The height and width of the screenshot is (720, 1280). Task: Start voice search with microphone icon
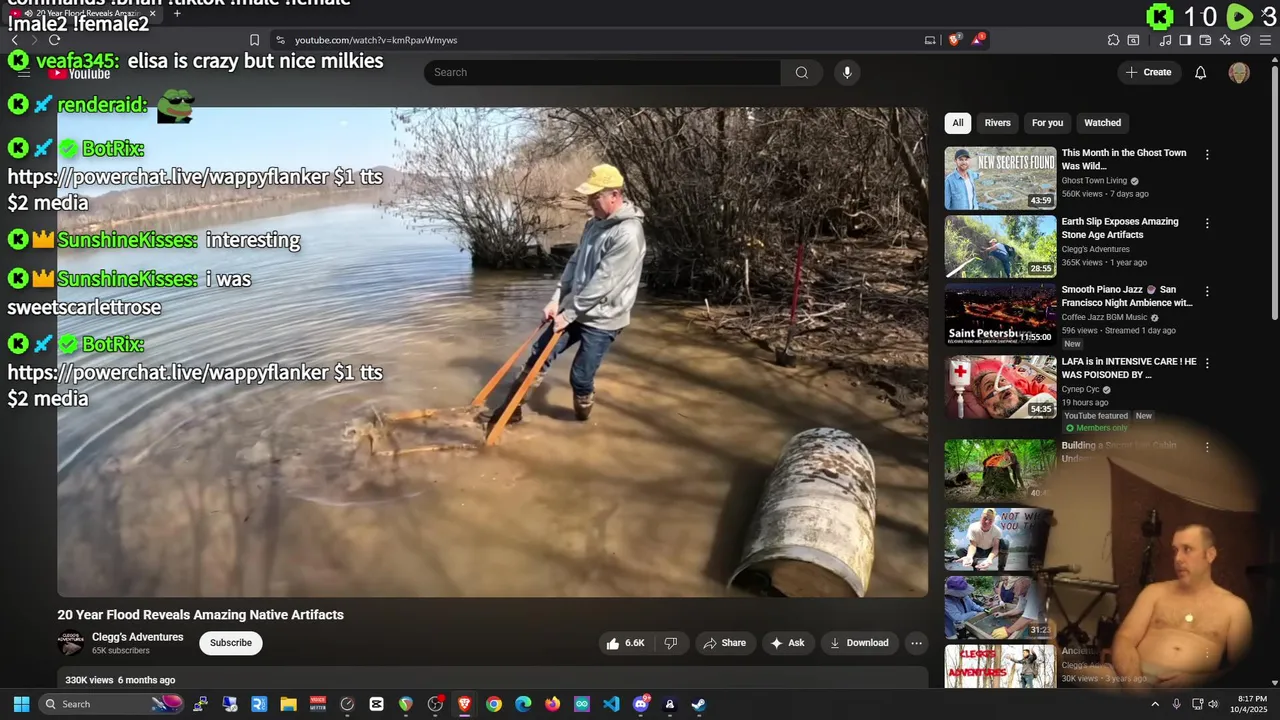[847, 72]
